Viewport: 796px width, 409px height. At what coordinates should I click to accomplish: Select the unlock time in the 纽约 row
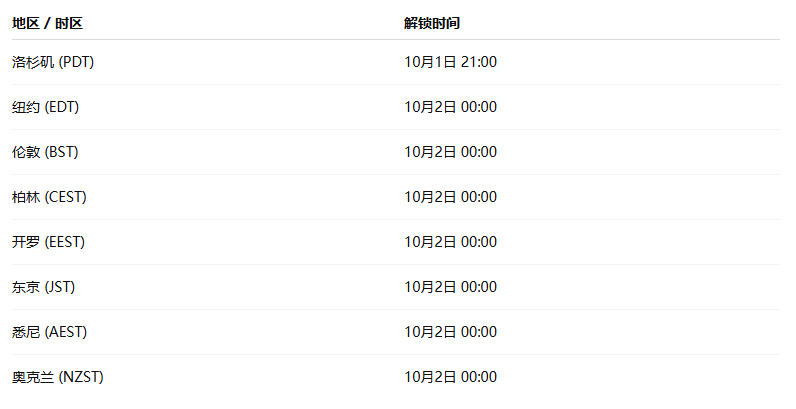(x=450, y=107)
